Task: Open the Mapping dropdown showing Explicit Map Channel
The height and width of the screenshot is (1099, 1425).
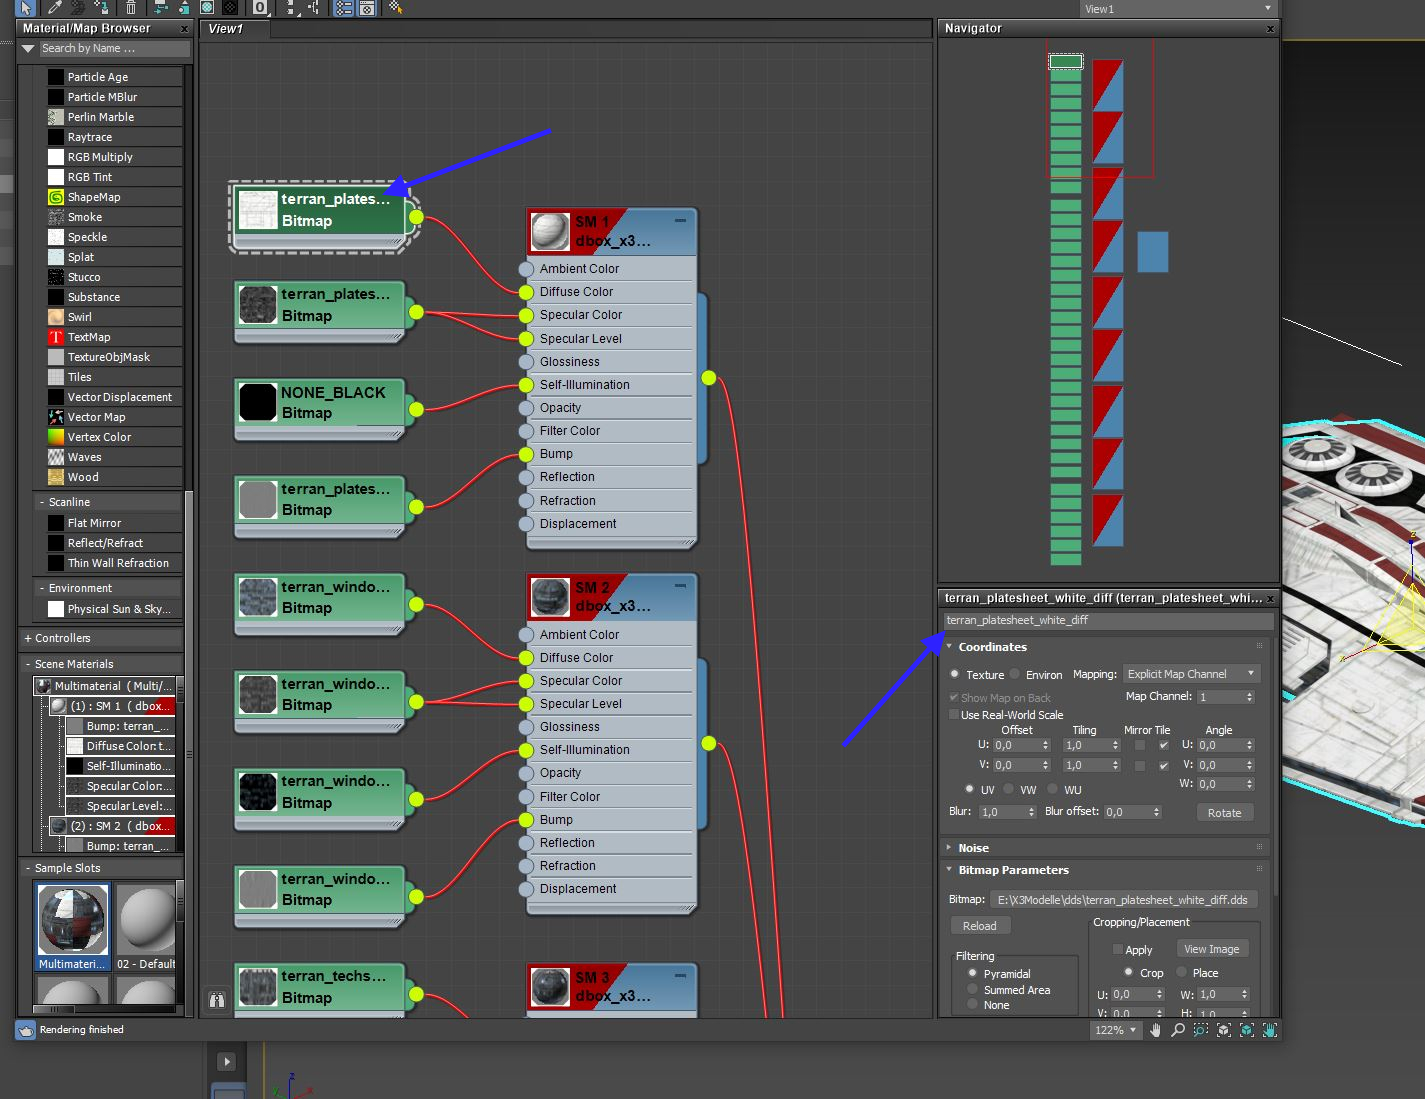Action: pyautogui.click(x=1190, y=674)
